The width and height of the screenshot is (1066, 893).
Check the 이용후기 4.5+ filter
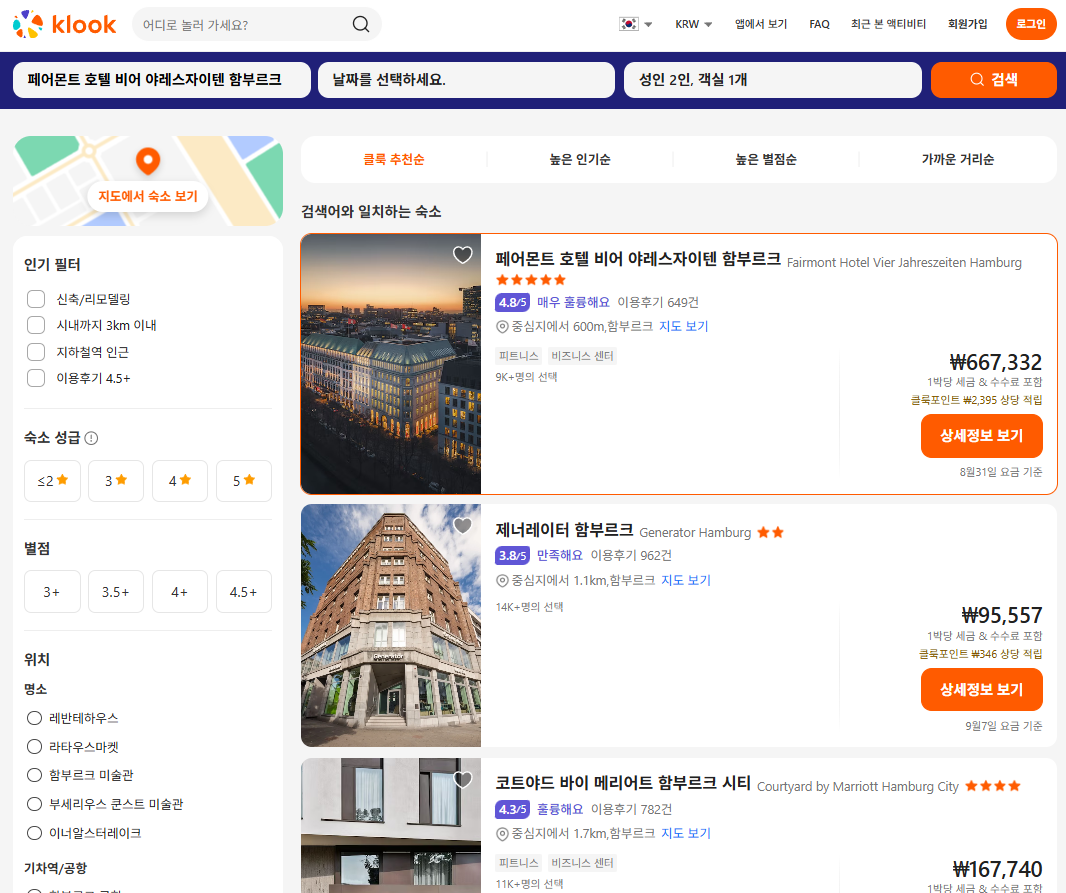point(36,378)
